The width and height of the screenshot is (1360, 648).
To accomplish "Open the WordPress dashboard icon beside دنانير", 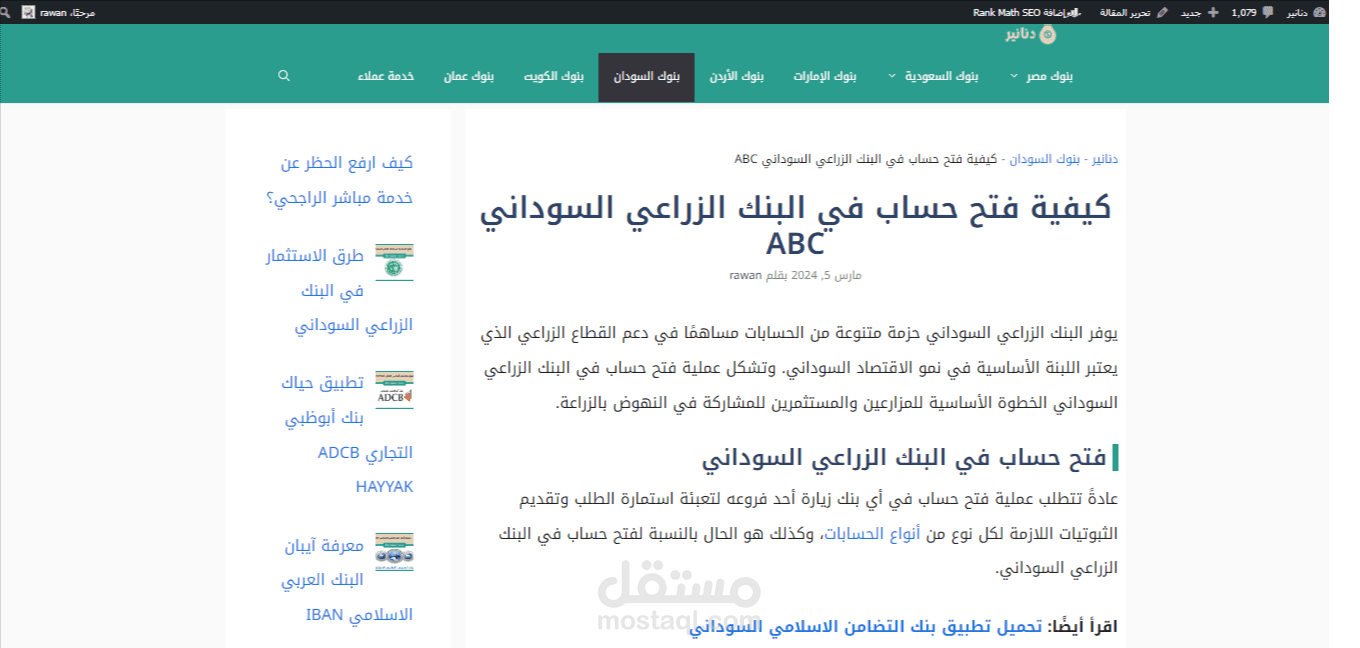I will pos(1319,12).
